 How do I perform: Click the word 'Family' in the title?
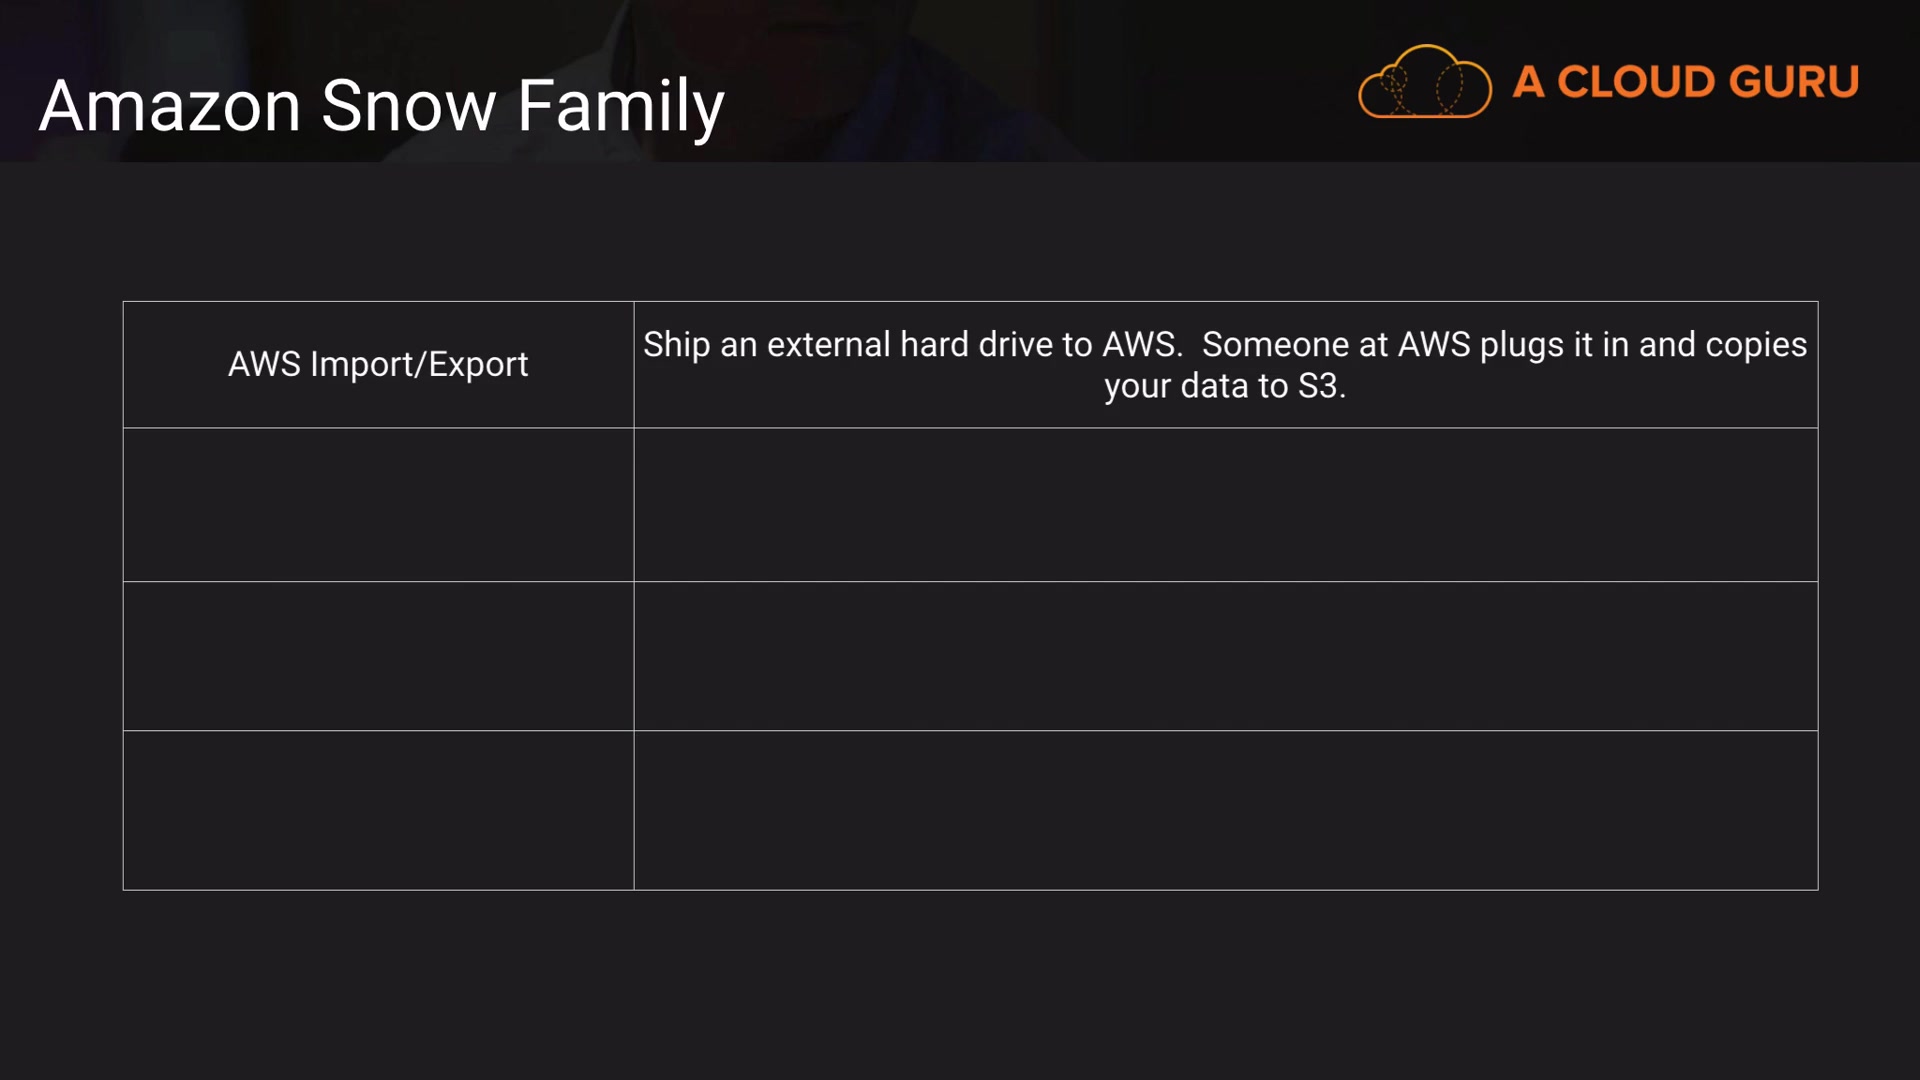620,106
